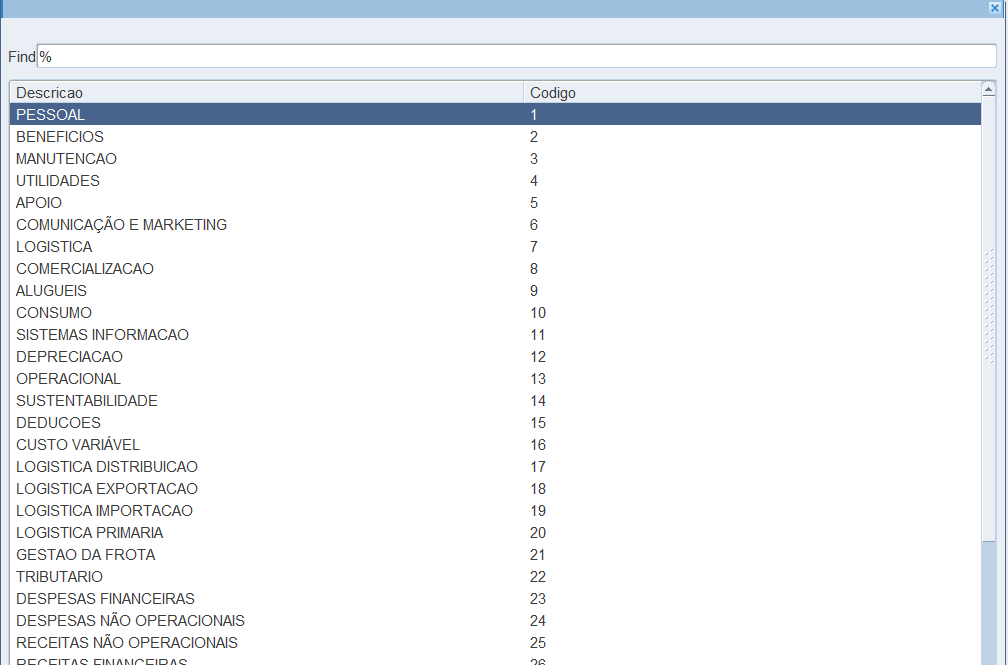Click code cell 23 in Codigo column
This screenshot has width=1008, height=665.
point(752,598)
